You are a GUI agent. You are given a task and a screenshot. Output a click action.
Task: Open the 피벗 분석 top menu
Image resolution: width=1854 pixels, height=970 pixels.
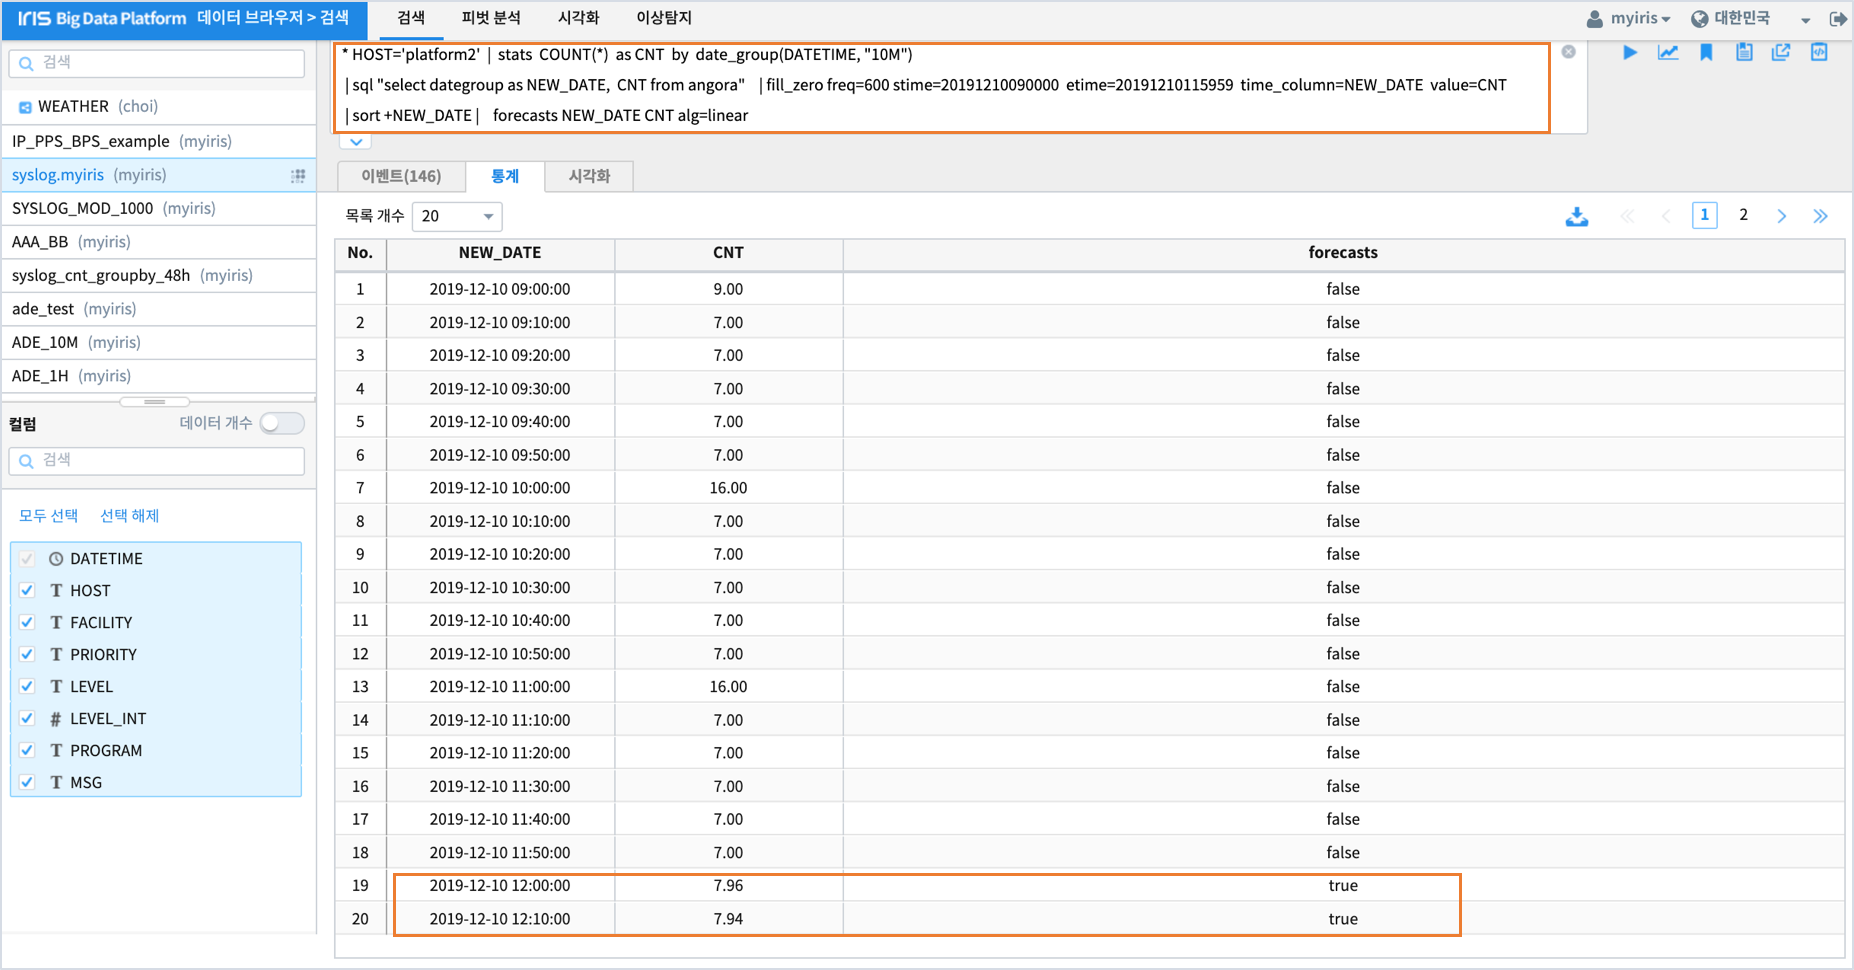tap(491, 18)
